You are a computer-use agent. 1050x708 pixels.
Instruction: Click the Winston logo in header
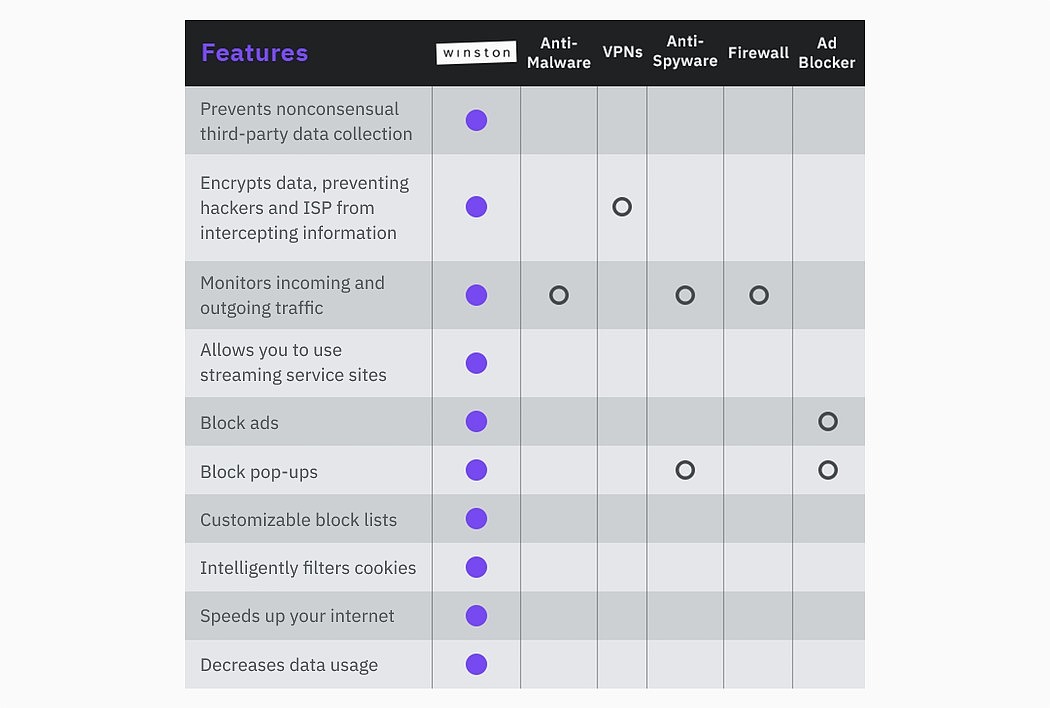pyautogui.click(x=476, y=53)
